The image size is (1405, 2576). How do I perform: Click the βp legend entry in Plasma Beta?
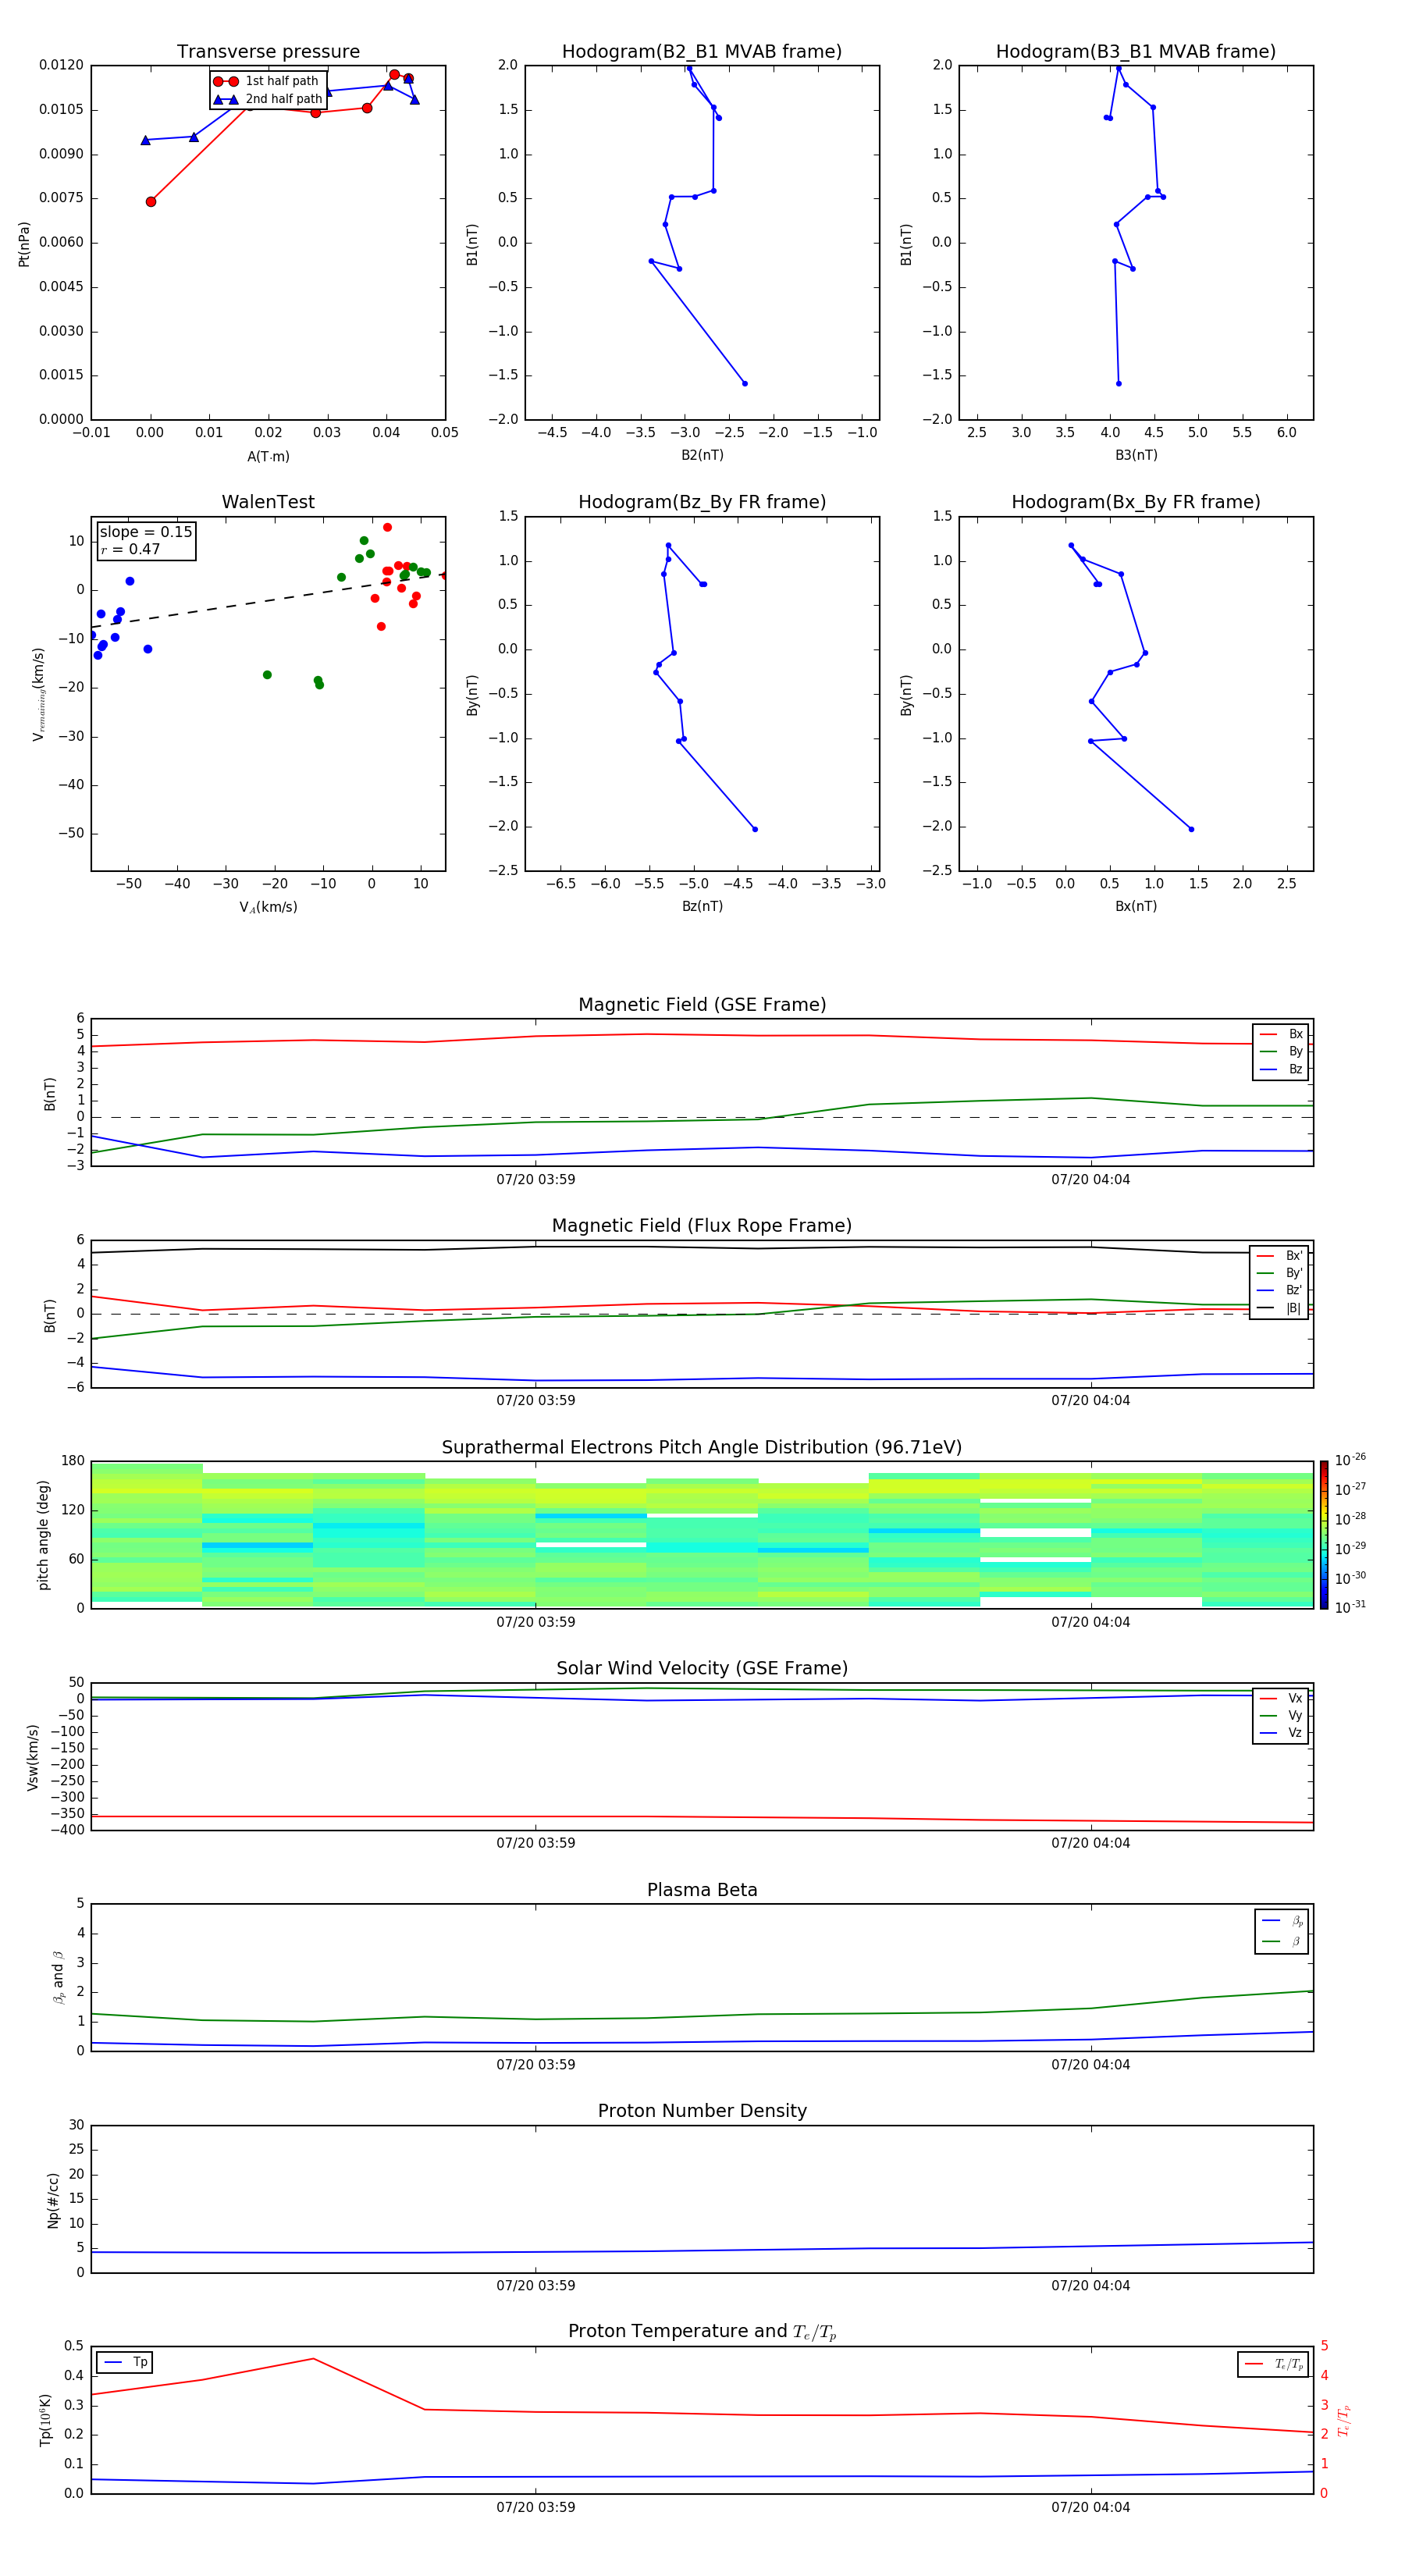point(1282,1921)
